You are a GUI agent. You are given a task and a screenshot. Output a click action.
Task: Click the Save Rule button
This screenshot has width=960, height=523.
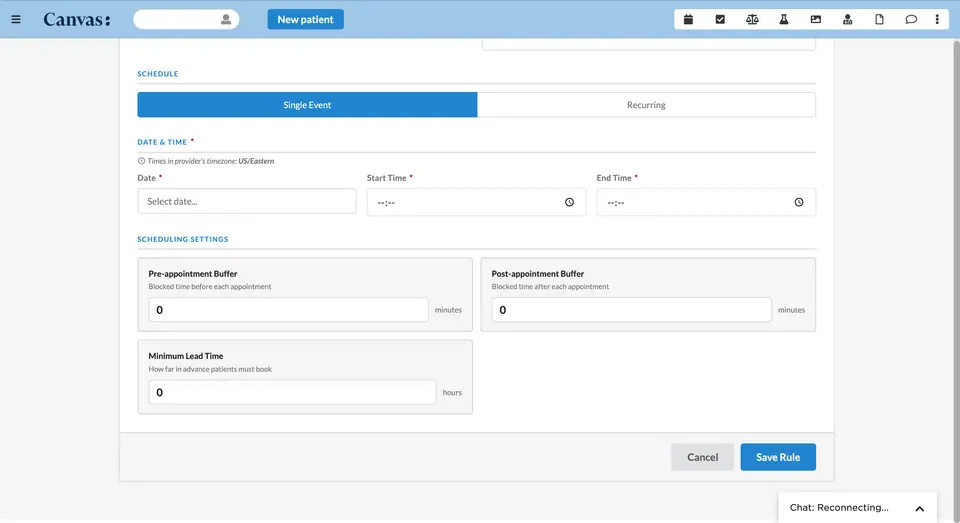tap(778, 457)
